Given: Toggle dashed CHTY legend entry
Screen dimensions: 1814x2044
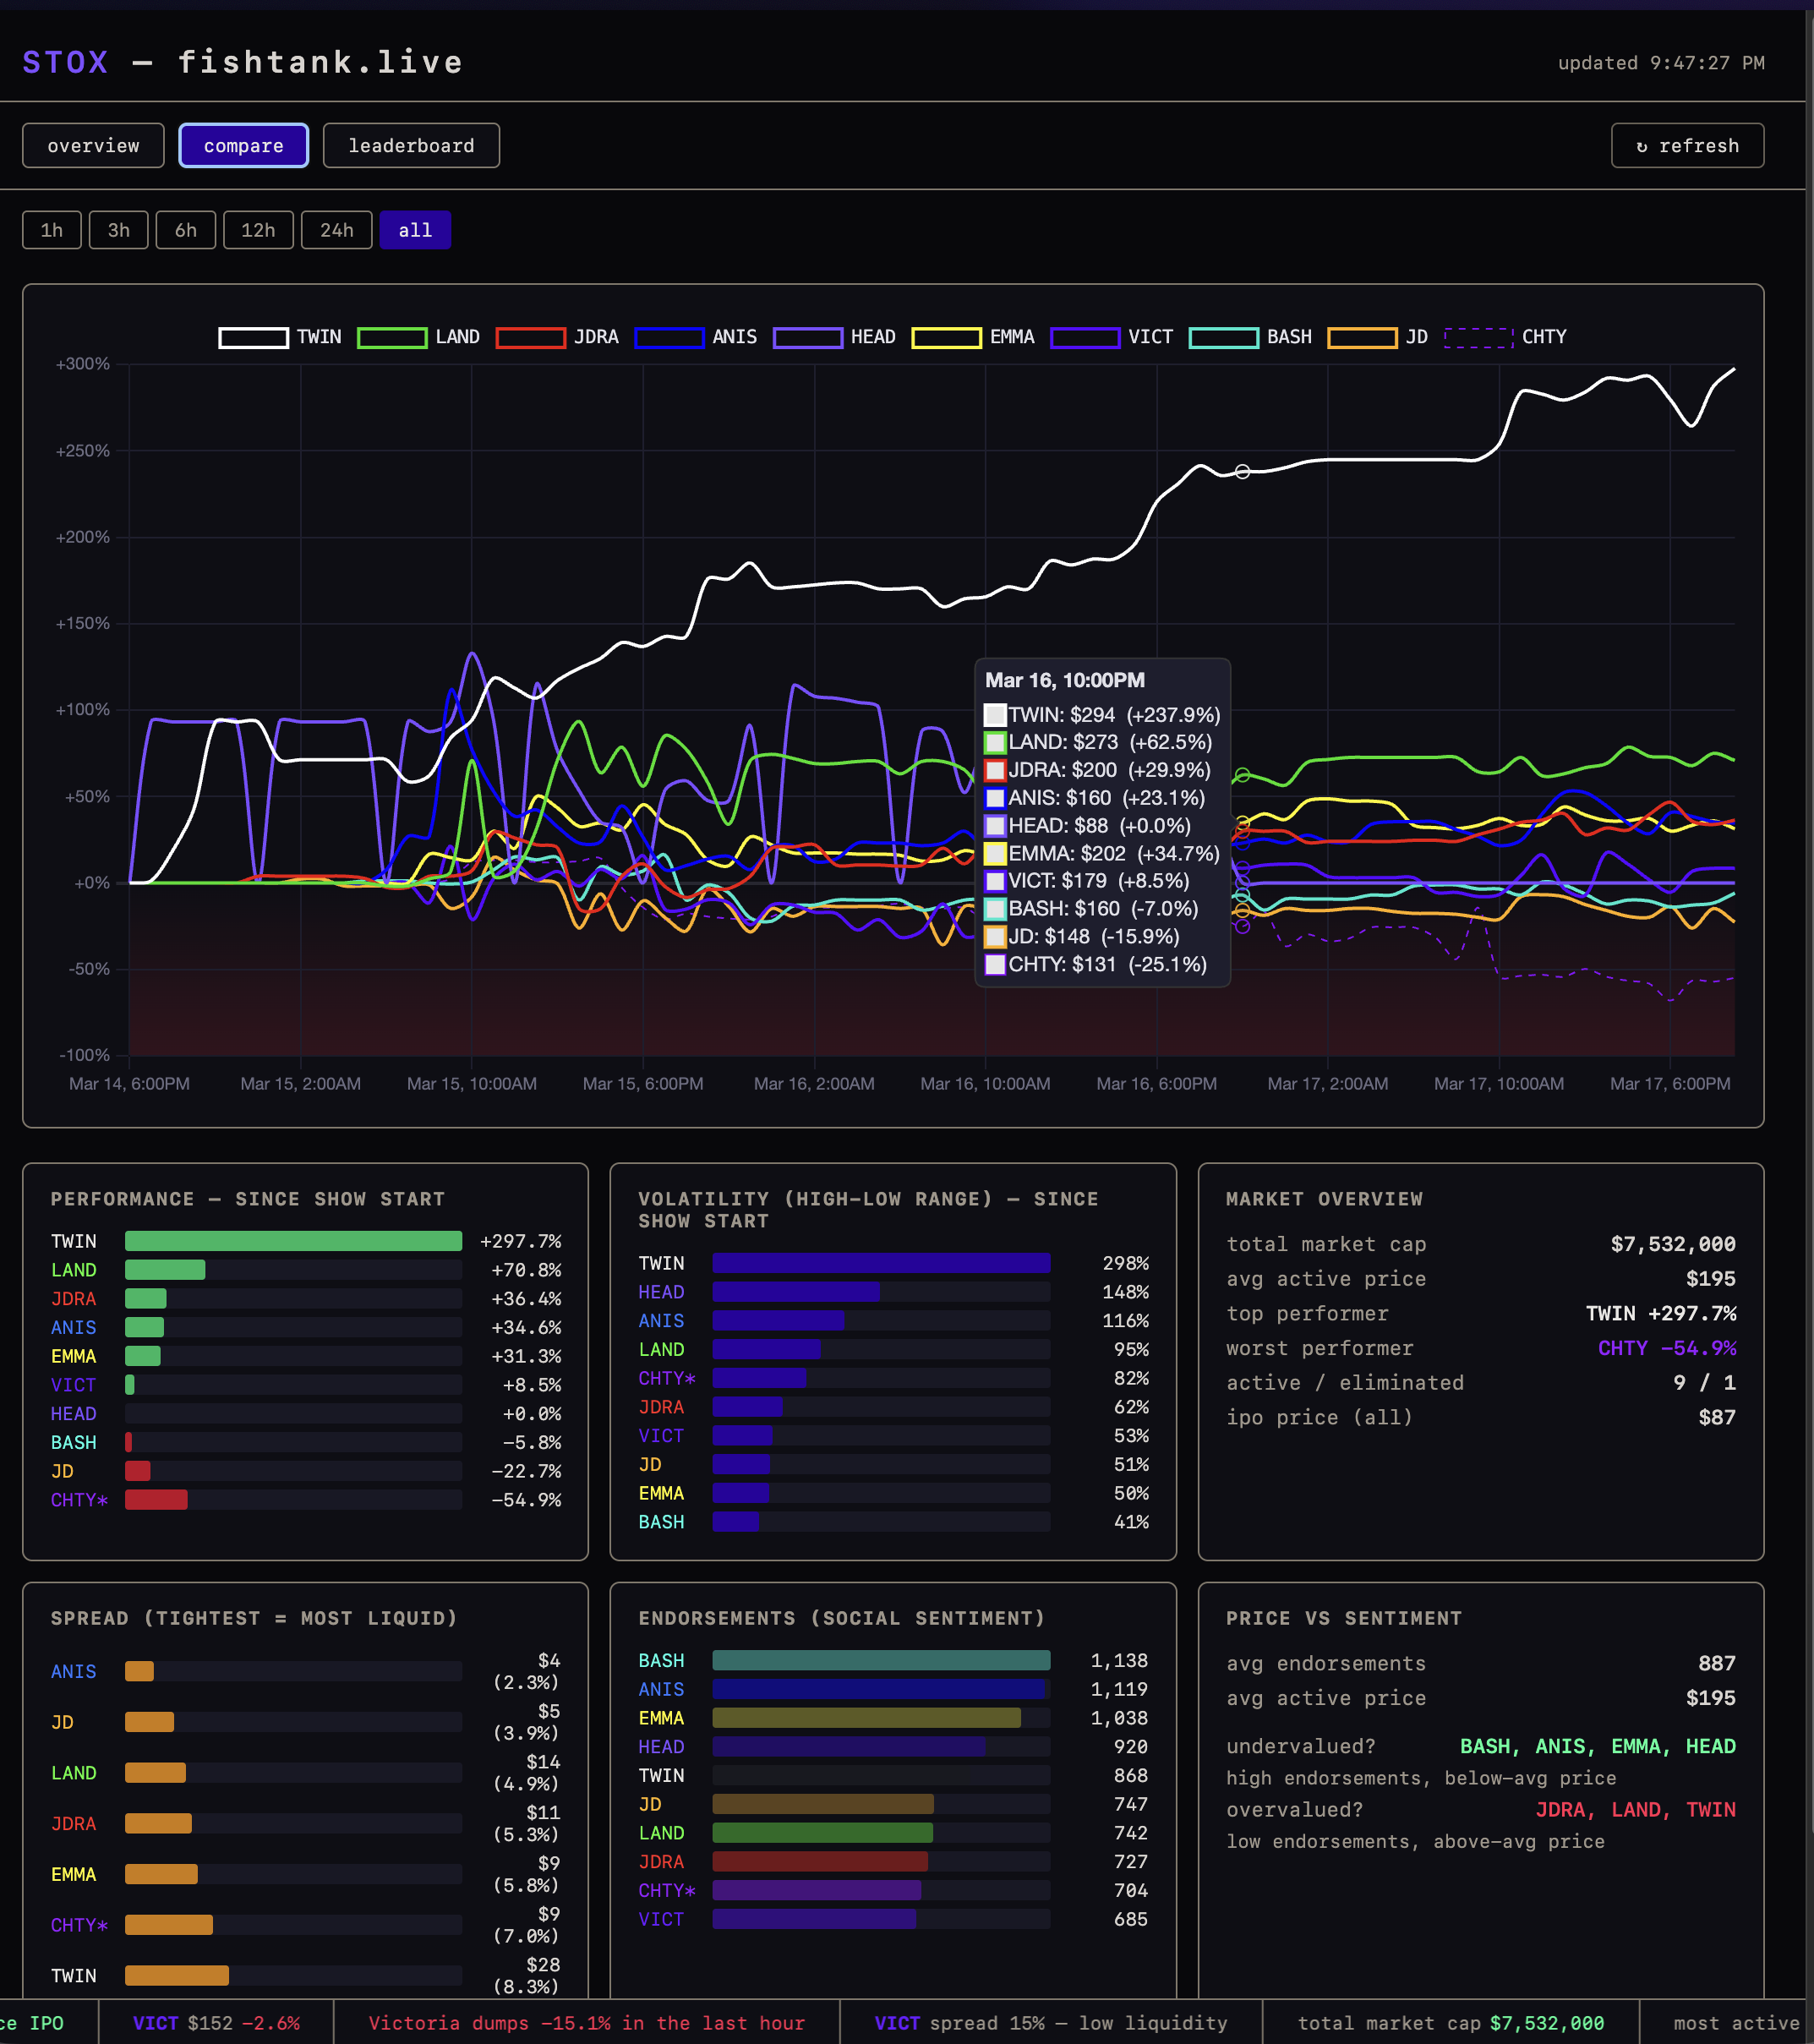Looking at the screenshot, I should (x=1479, y=337).
